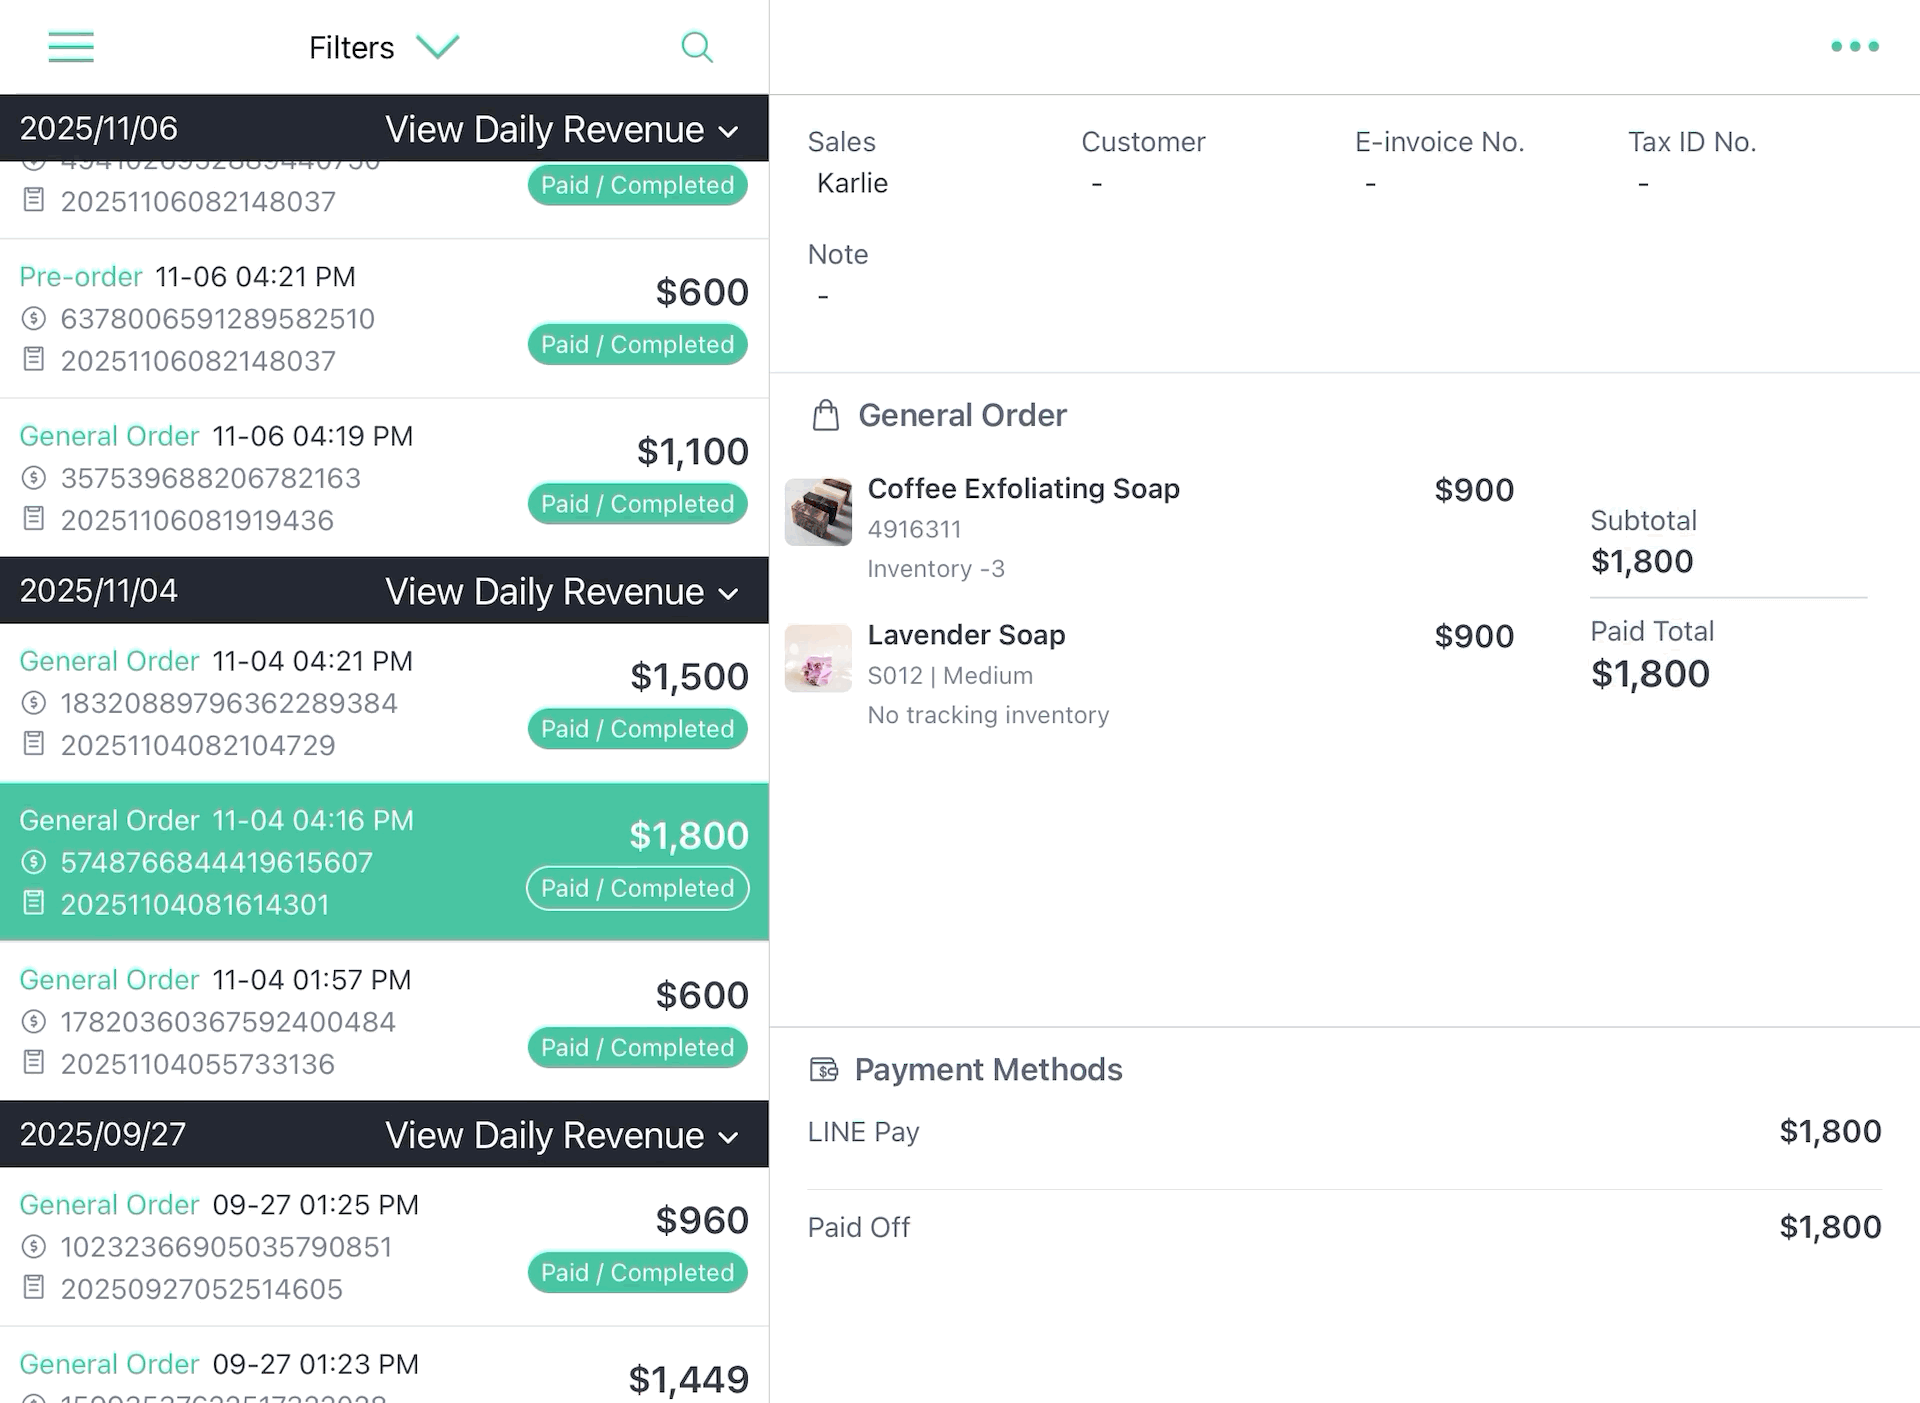
Task: Open the hamburger menu icon
Action: pyautogui.click(x=71, y=47)
